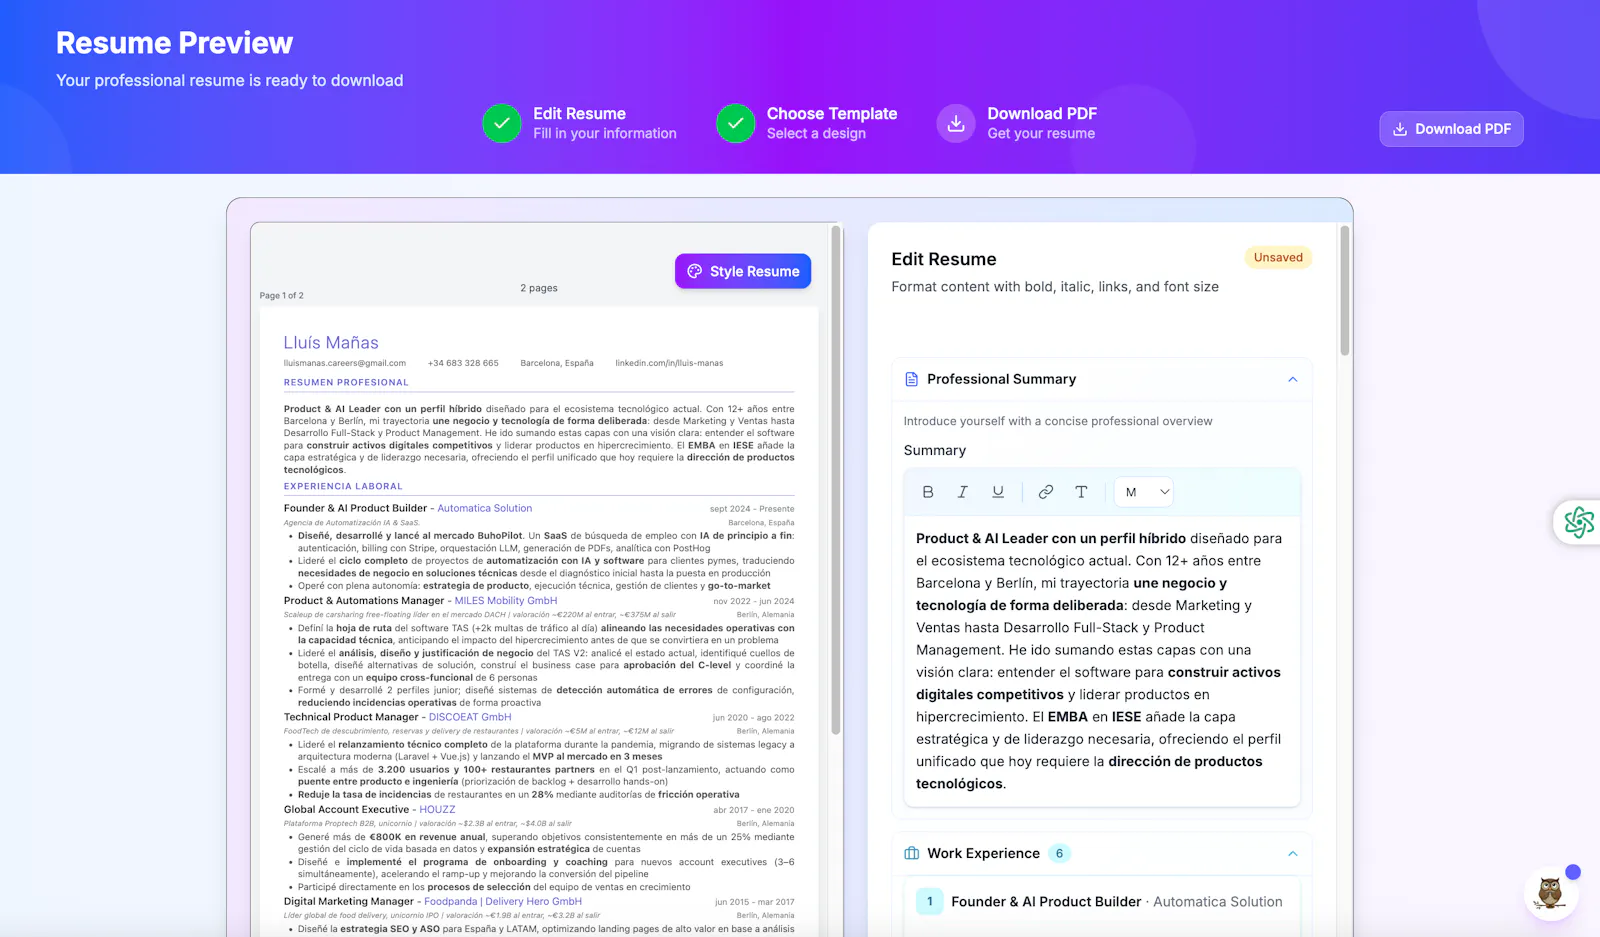Toggle underline formatting in Summary editor
Viewport: 1600px width, 937px height.
(997, 492)
